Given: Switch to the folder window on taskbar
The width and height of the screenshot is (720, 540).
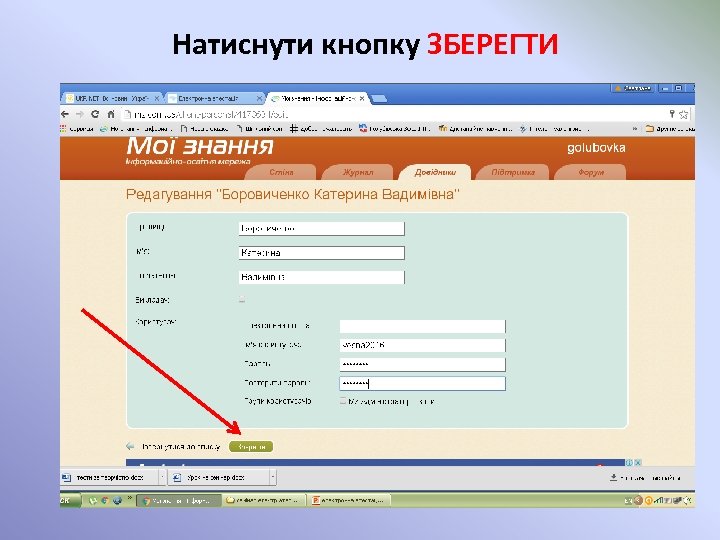Looking at the screenshot, I should click(x=264, y=501).
